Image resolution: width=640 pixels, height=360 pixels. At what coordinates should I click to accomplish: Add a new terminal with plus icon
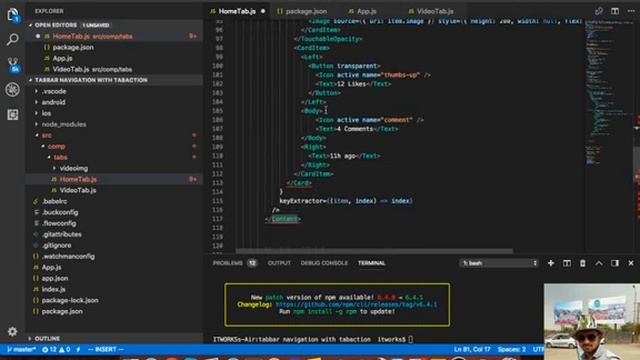551,263
